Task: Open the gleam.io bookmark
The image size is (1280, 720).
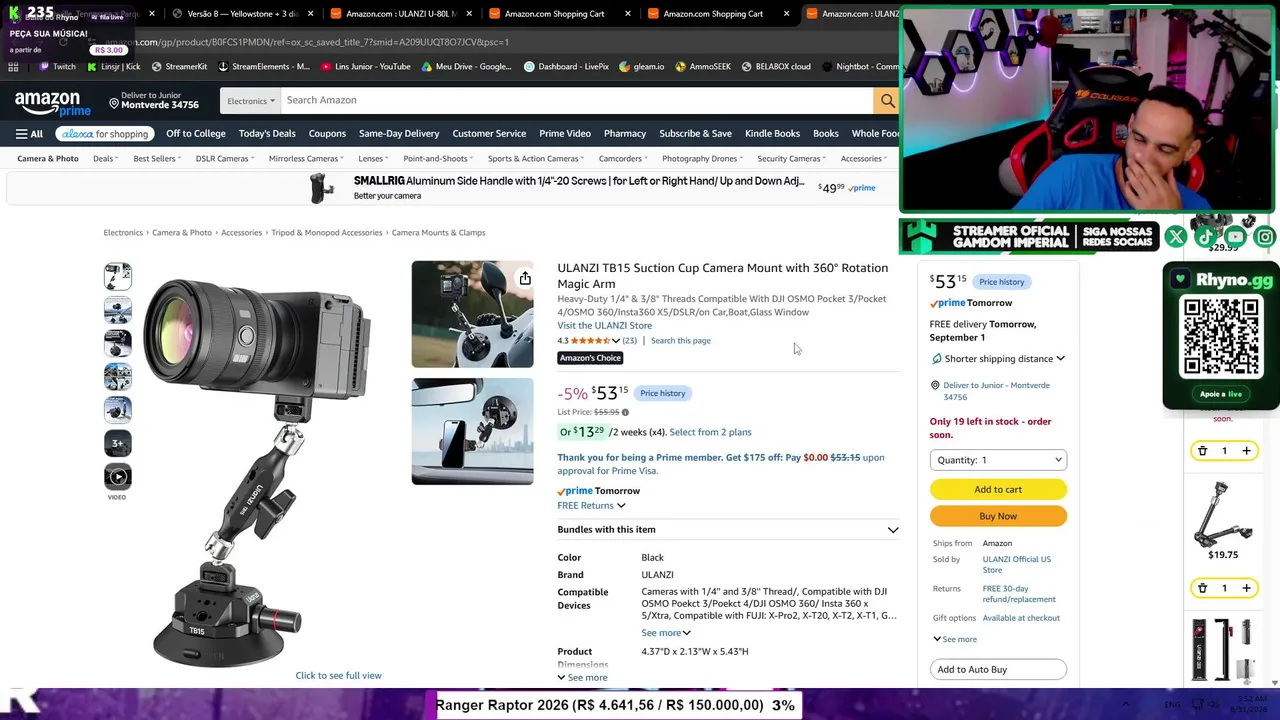Action: click(641, 67)
